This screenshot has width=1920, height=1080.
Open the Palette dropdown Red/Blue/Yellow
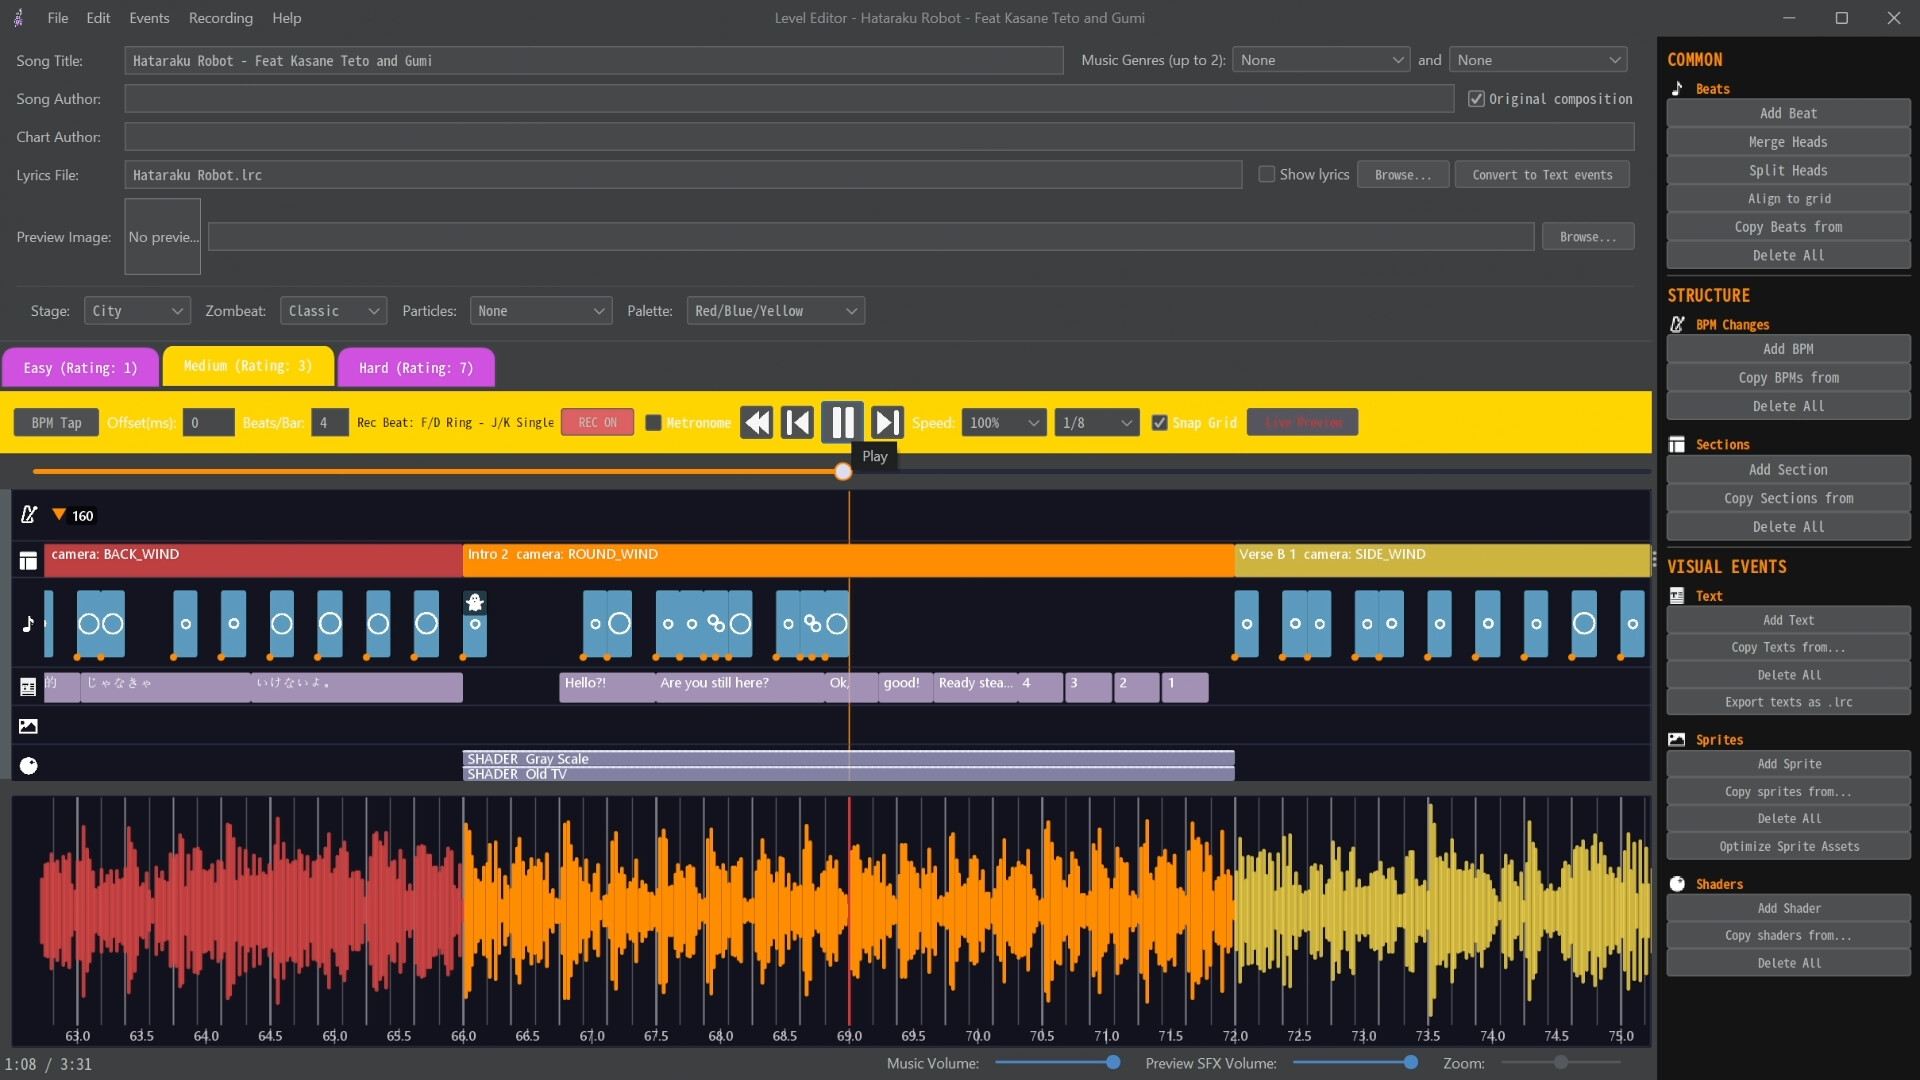[775, 311]
